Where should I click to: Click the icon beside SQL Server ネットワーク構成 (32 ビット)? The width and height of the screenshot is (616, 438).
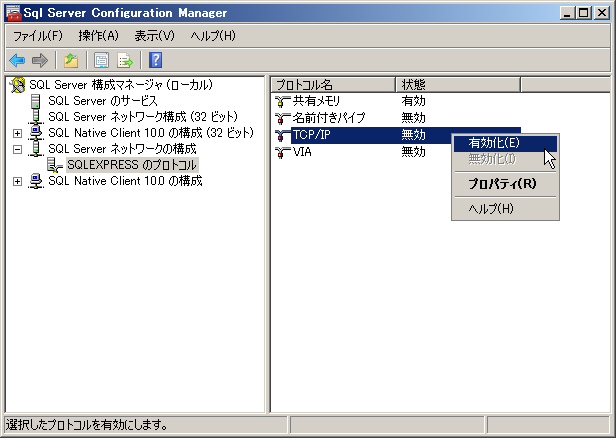click(36, 117)
